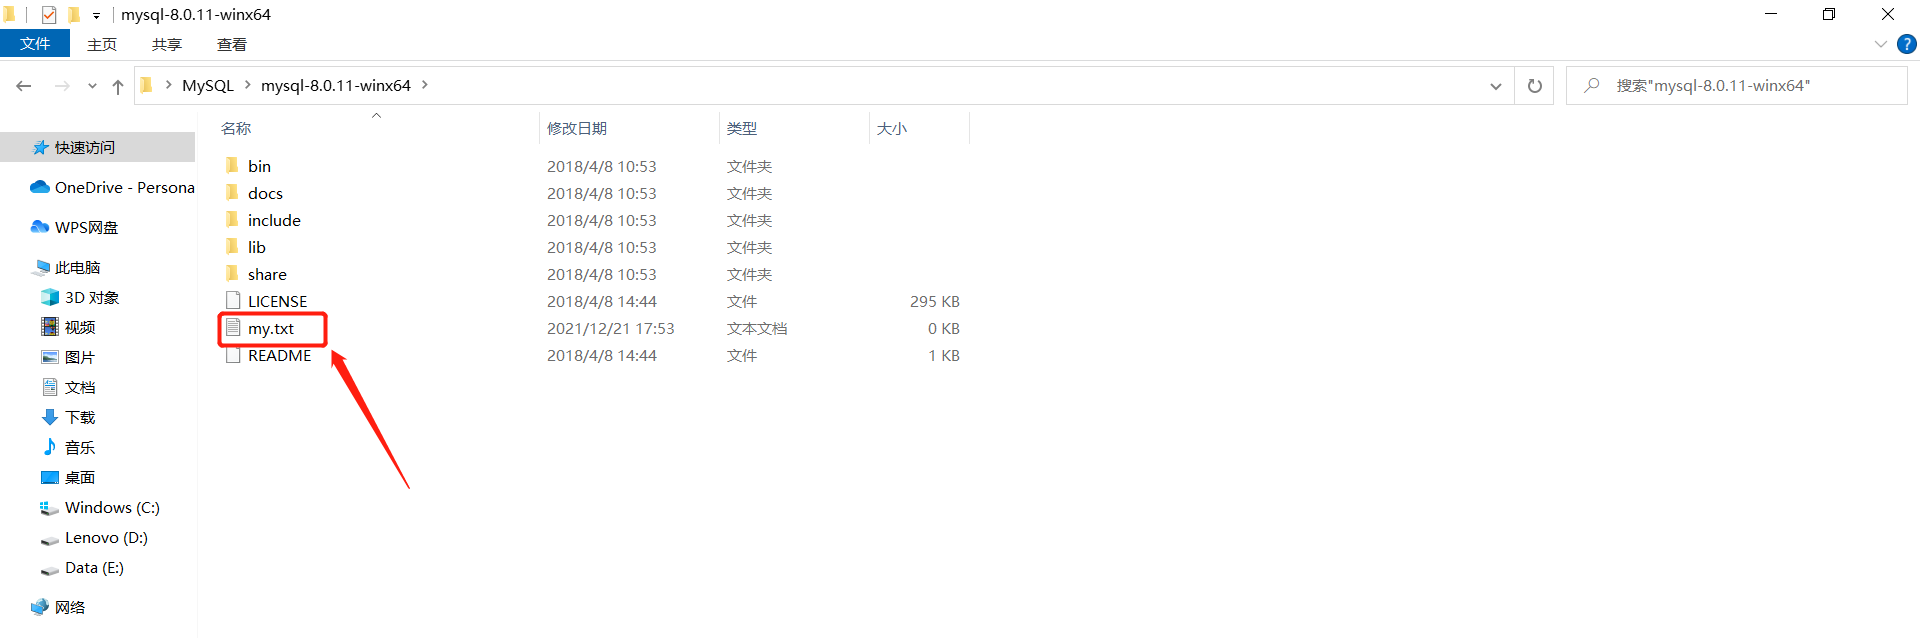Open Windows (C:) drive
Viewport: 1920px width, 638px height.
point(100,507)
